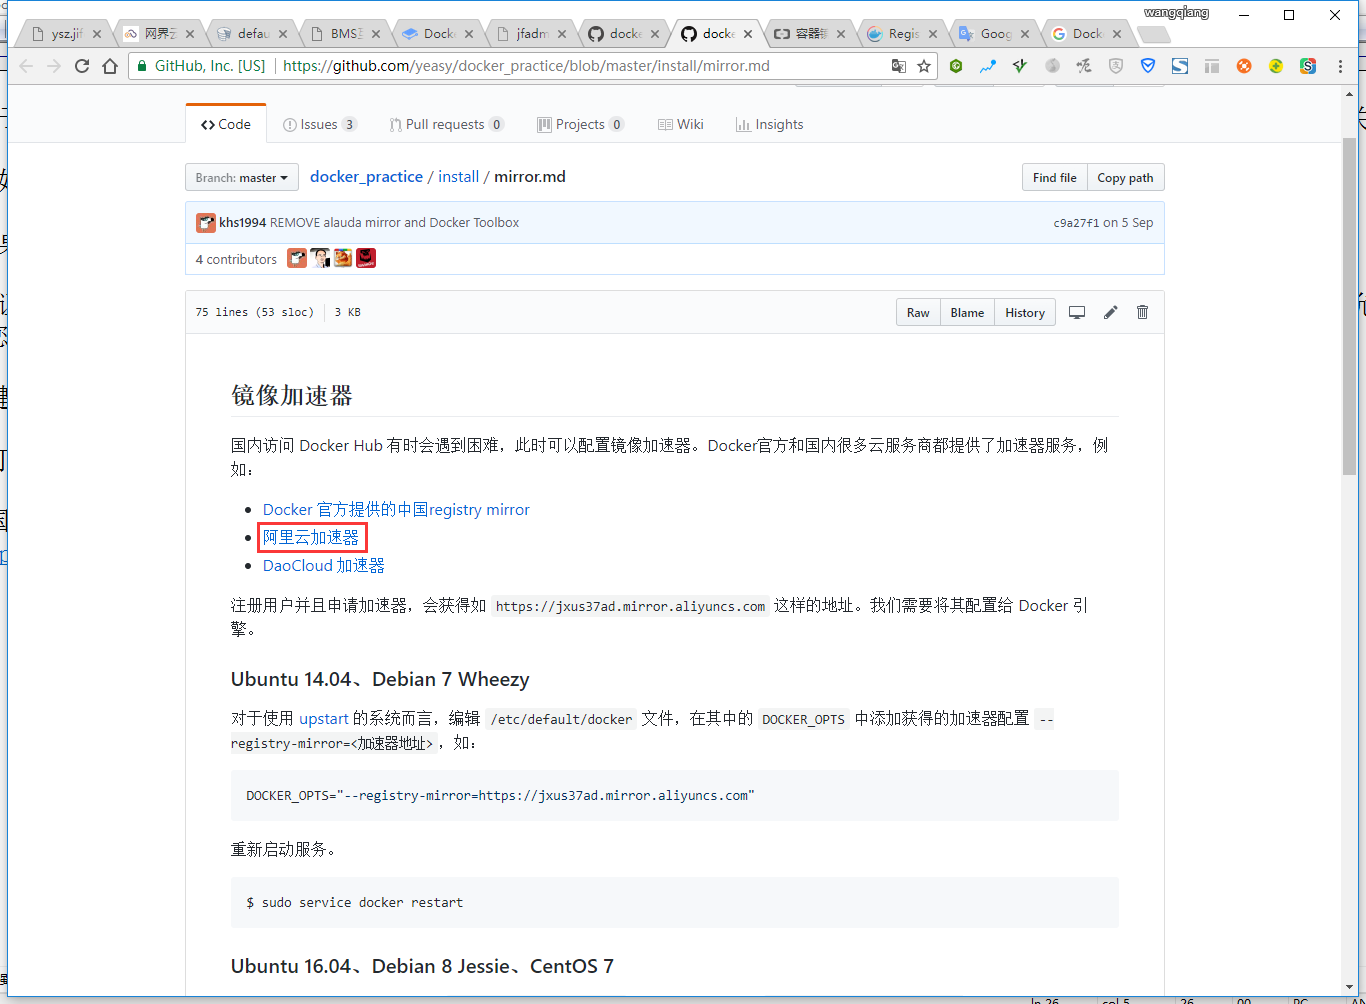1366x1004 pixels.
Task: Click the 4 contributors text
Action: pyautogui.click(x=236, y=259)
